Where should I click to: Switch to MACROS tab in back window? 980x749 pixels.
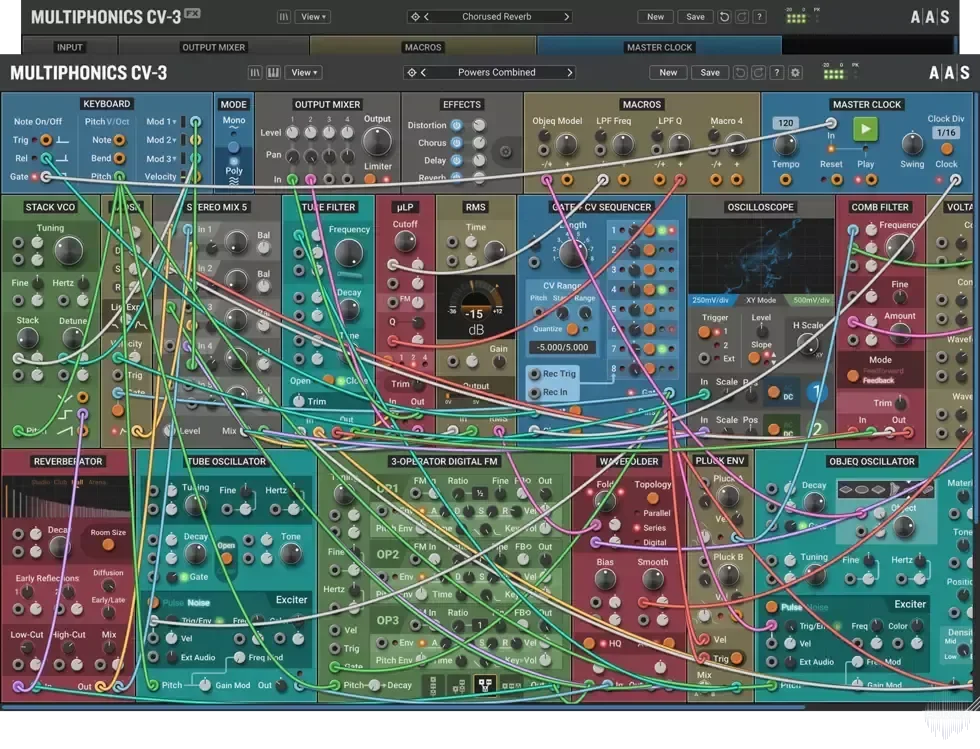(x=423, y=47)
